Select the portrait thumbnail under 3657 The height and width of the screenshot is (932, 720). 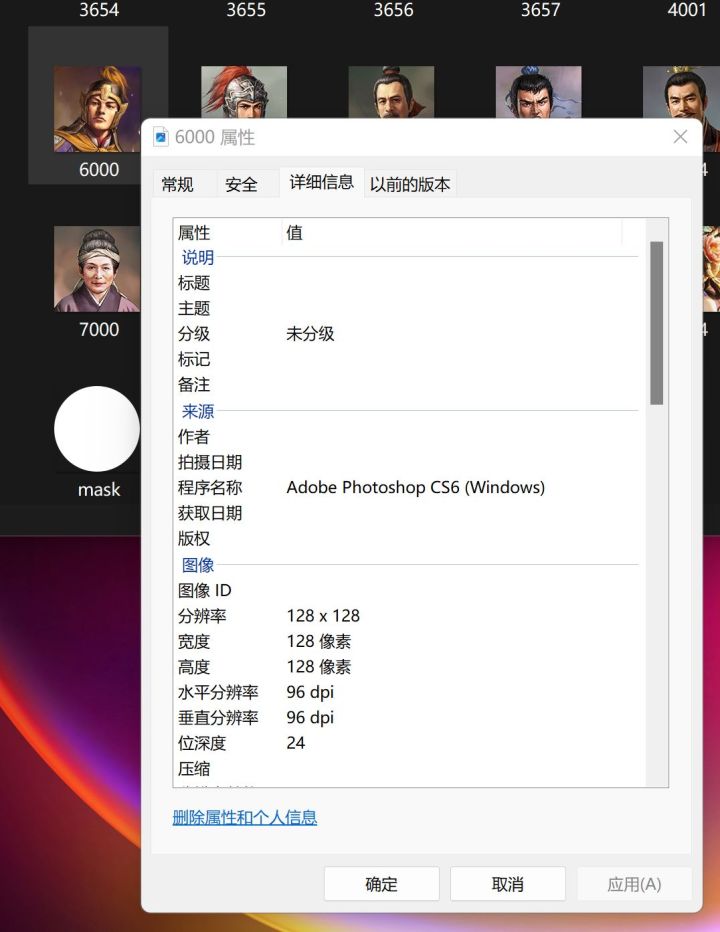click(539, 92)
